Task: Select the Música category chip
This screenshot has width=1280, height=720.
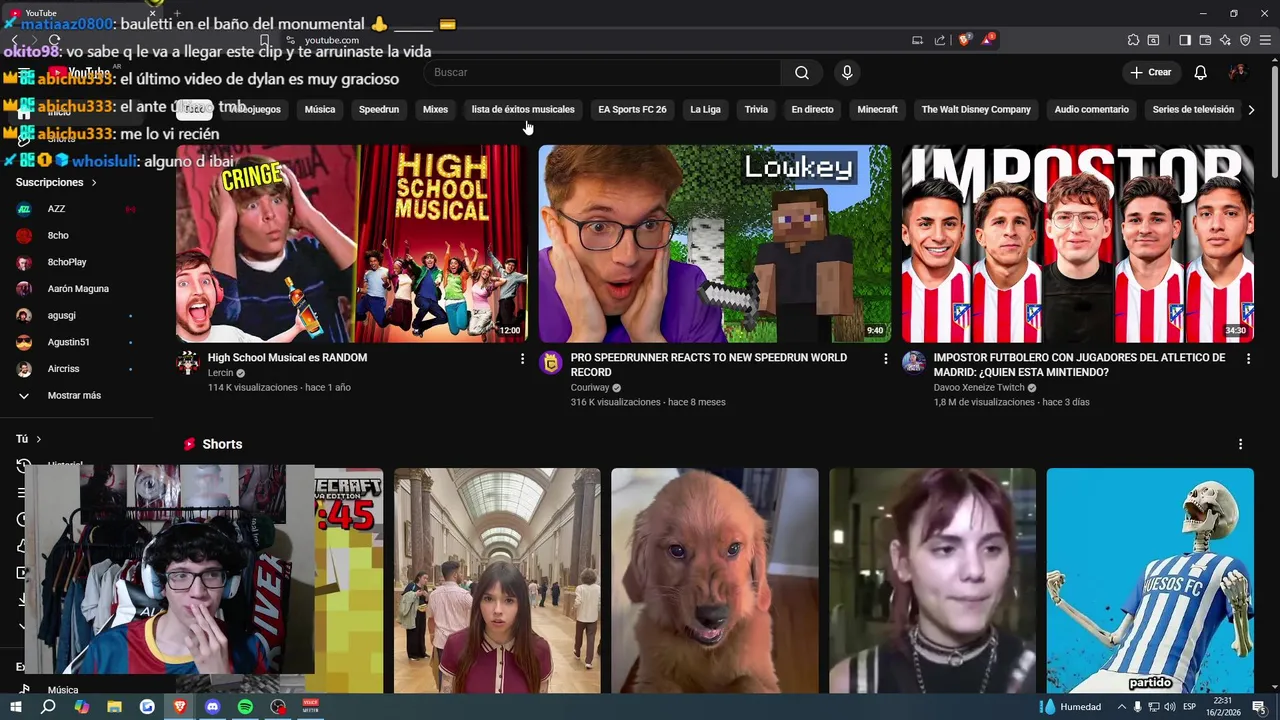Action: (x=320, y=109)
